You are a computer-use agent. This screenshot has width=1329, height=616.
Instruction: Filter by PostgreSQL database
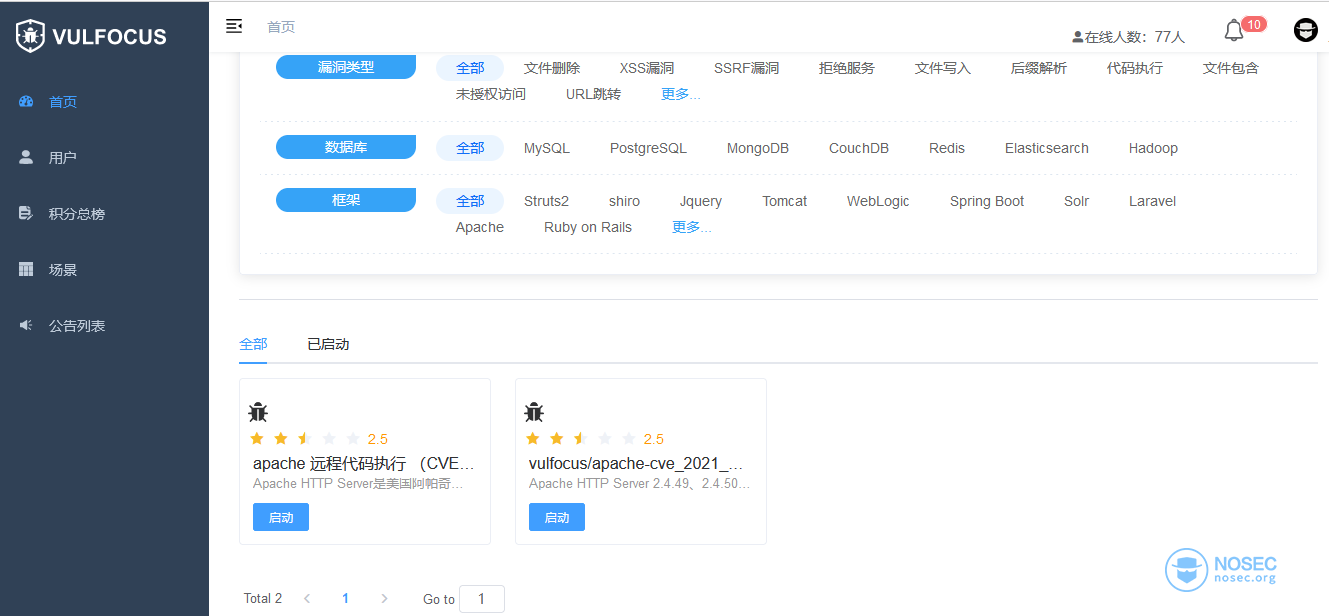click(x=648, y=148)
